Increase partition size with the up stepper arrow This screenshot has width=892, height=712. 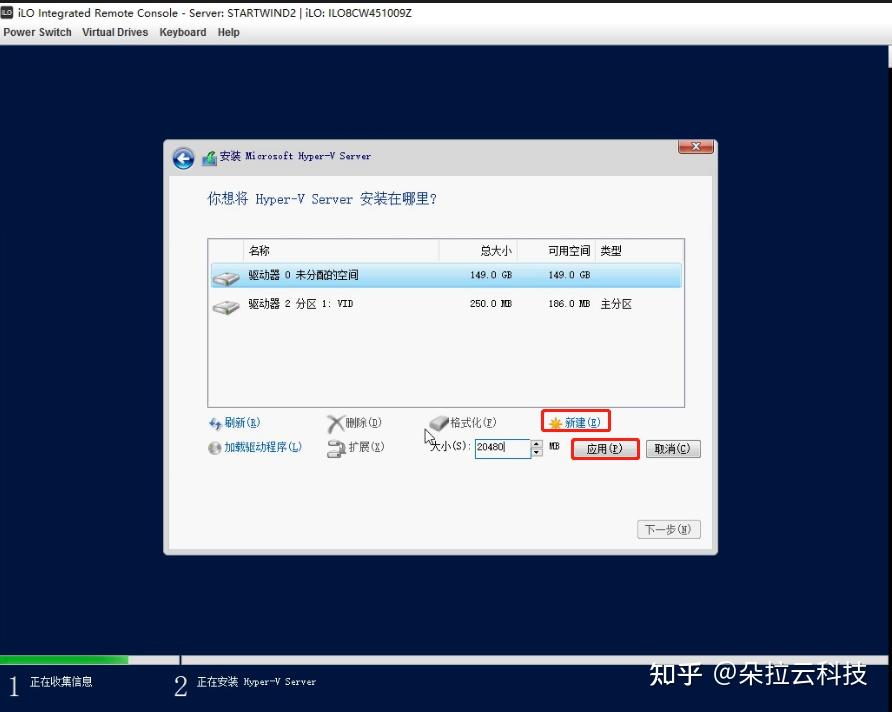pos(536,445)
